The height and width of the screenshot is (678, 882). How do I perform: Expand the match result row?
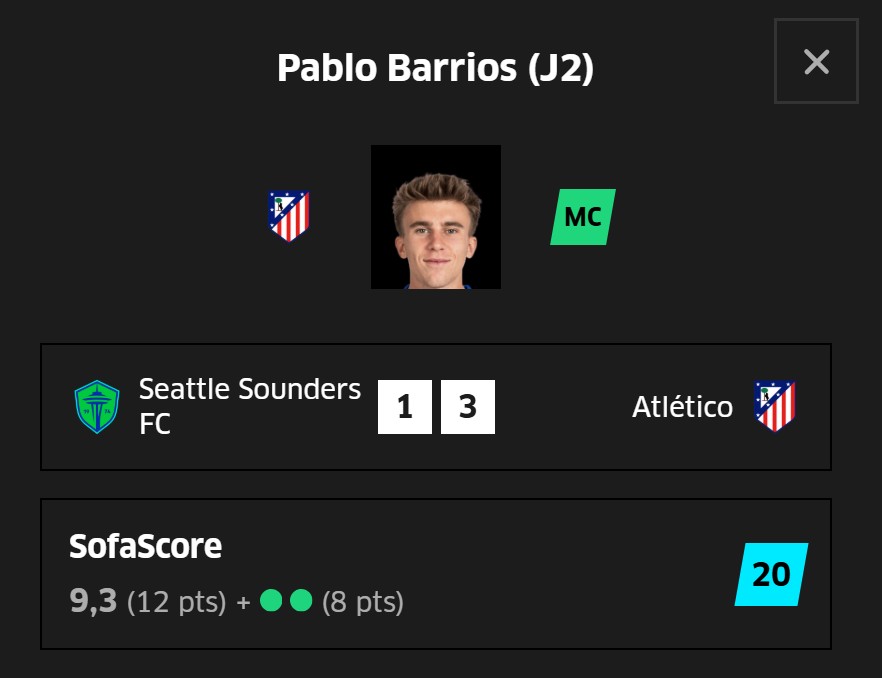pyautogui.click(x=435, y=405)
